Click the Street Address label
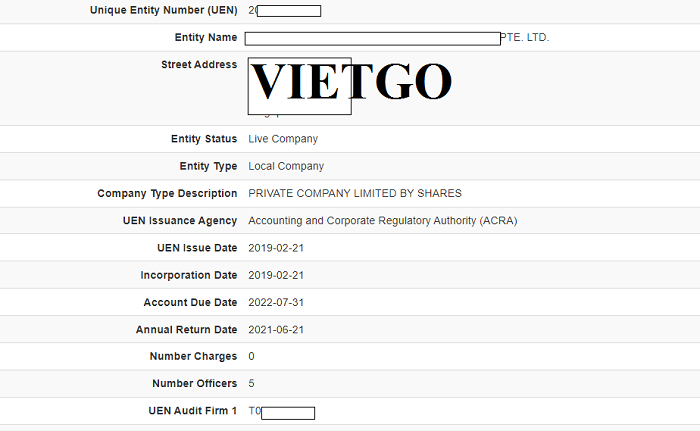 point(199,65)
